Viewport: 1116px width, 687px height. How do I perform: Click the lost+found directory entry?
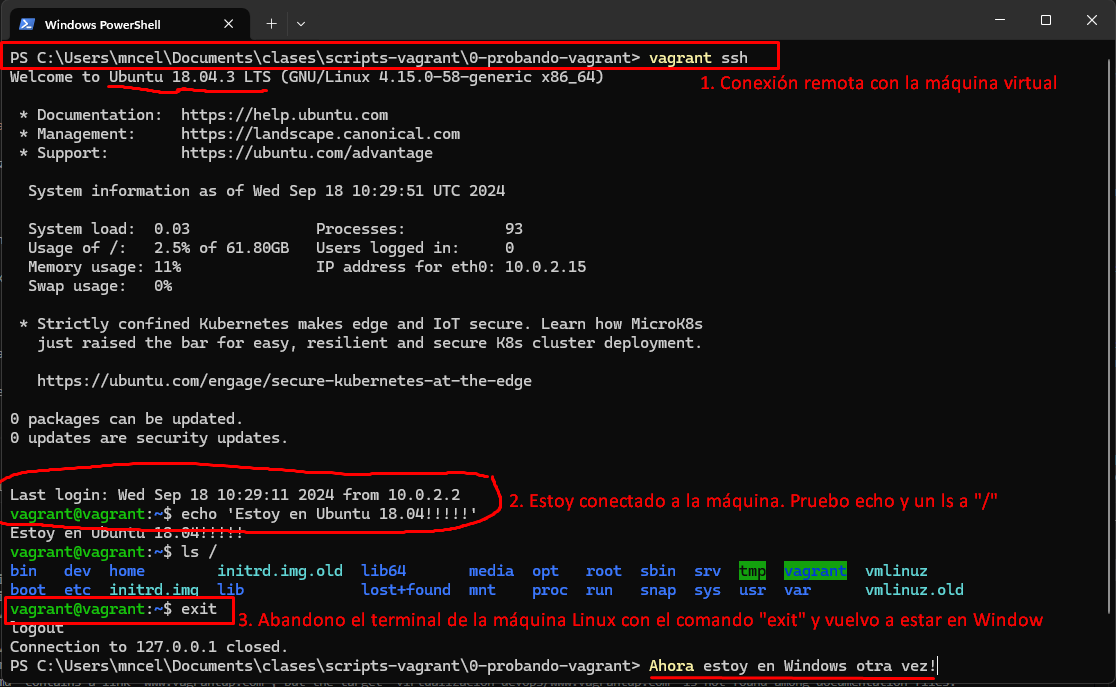pyautogui.click(x=406, y=589)
